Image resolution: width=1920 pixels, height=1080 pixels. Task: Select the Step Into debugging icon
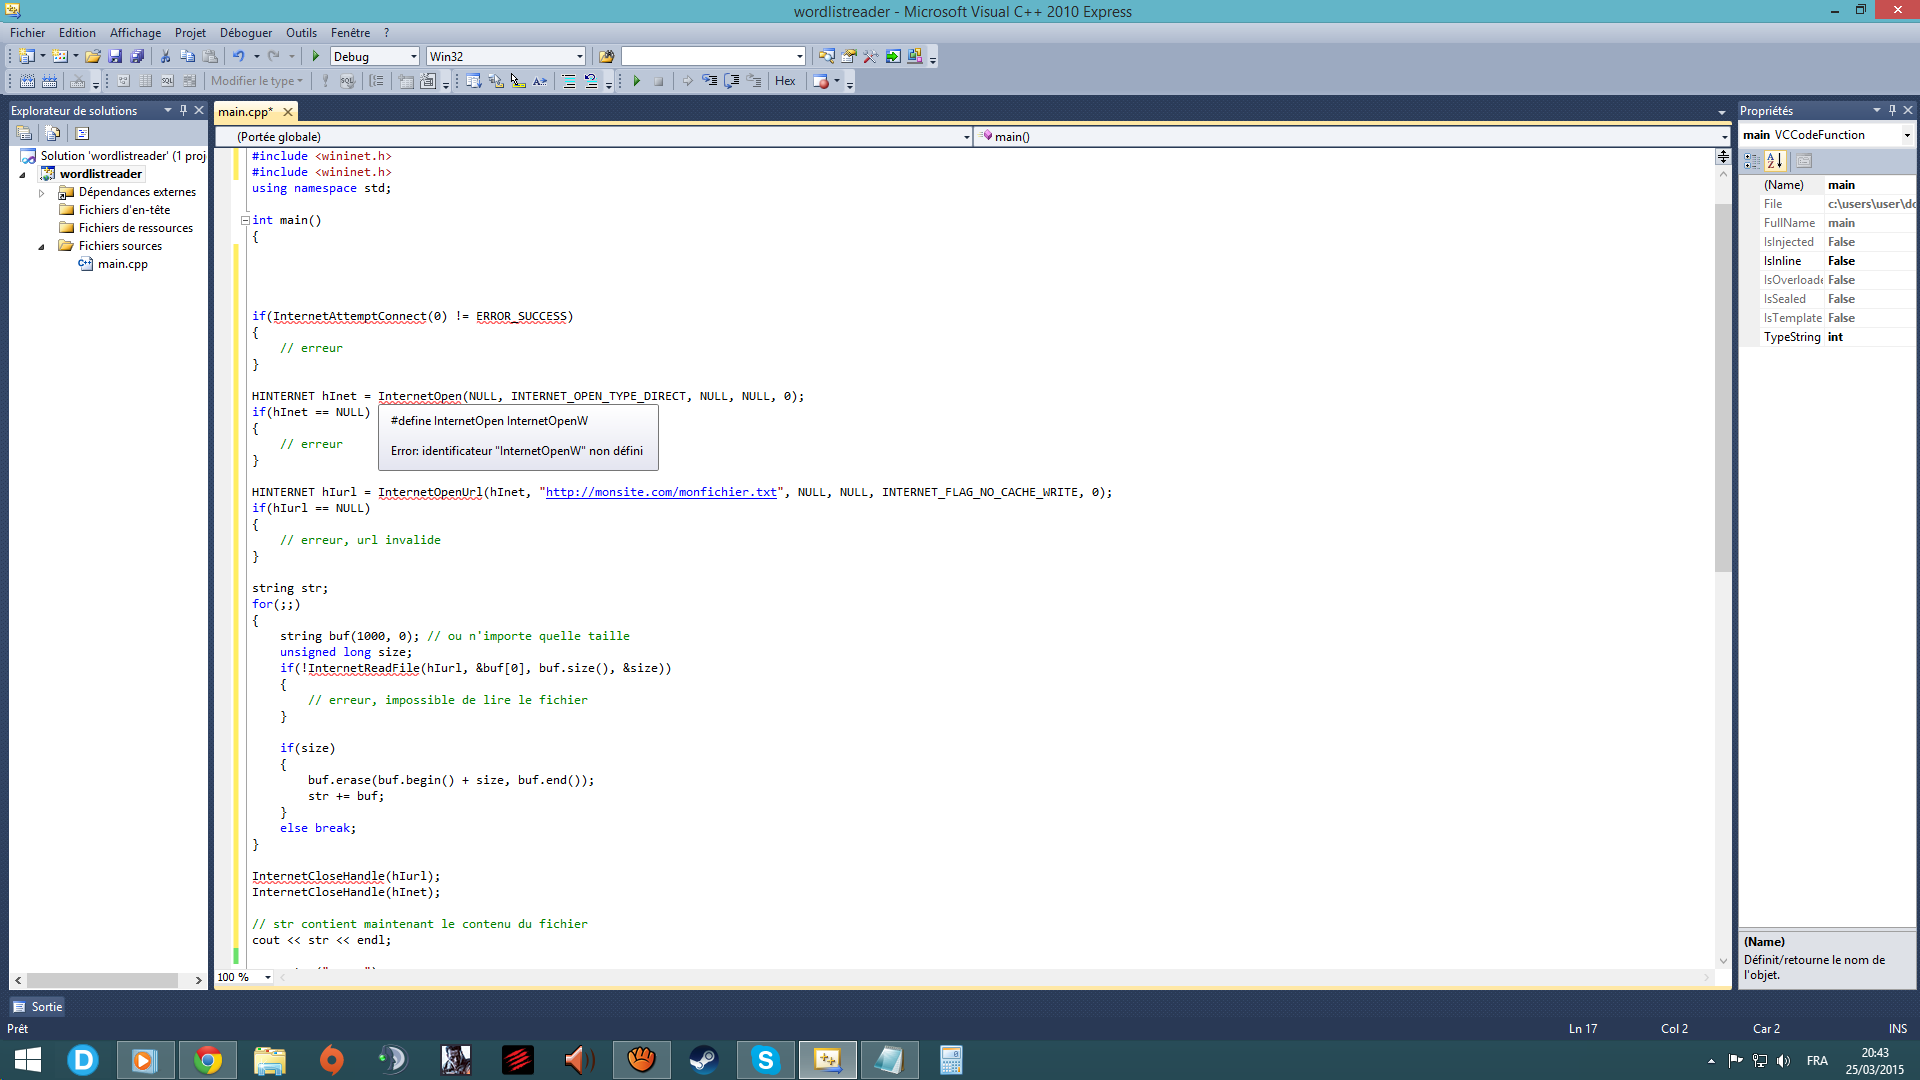(710, 81)
